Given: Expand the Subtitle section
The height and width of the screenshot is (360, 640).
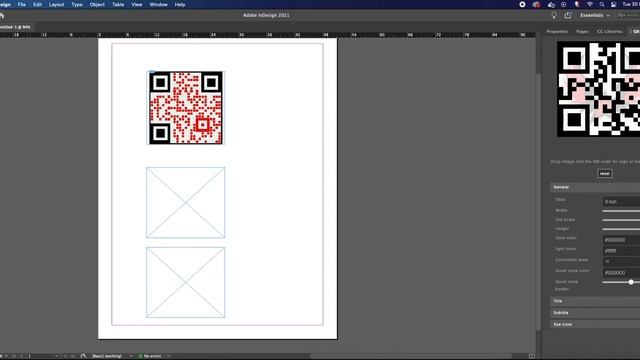Looking at the screenshot, I should point(595,313).
